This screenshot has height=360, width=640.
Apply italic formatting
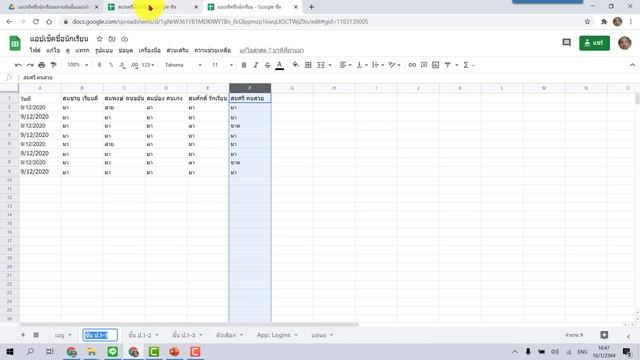(x=256, y=65)
